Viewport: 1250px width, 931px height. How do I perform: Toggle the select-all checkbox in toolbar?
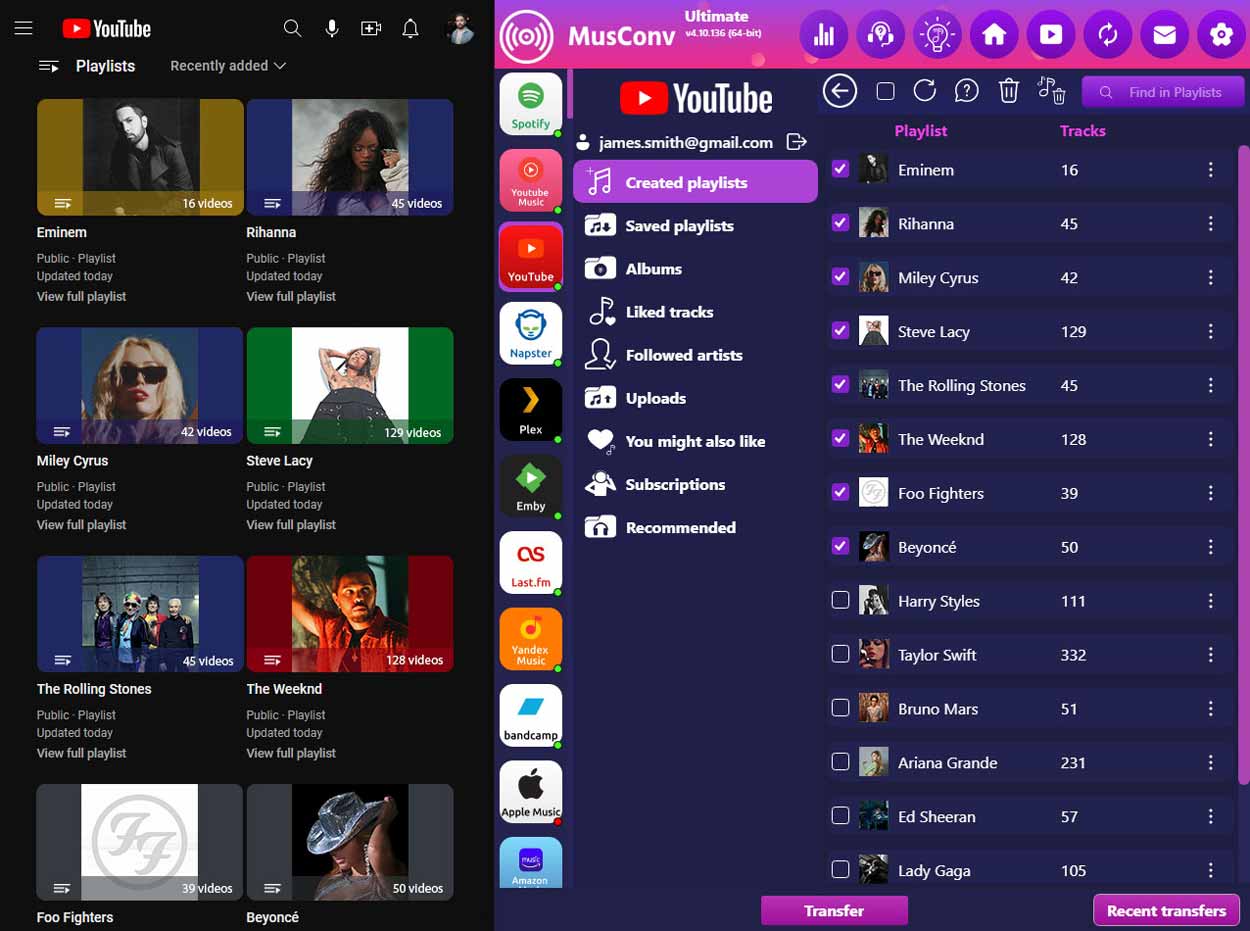click(x=885, y=91)
